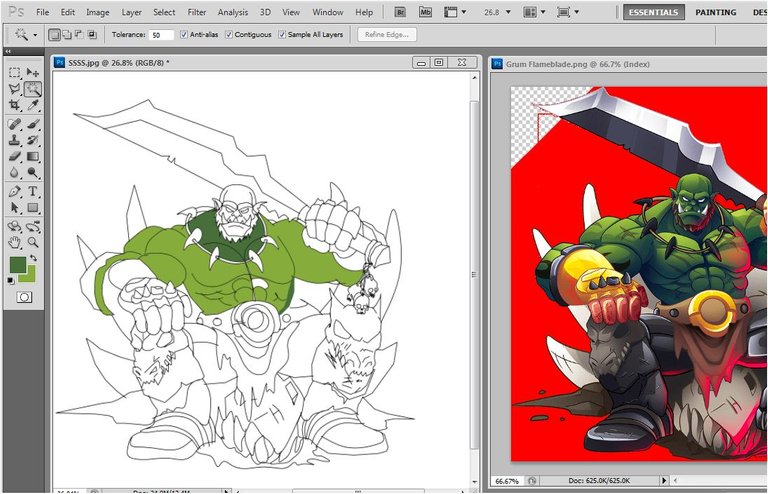The image size is (768, 494).
Task: Select the 3D Camera Rotate tool
Action: click(x=33, y=226)
